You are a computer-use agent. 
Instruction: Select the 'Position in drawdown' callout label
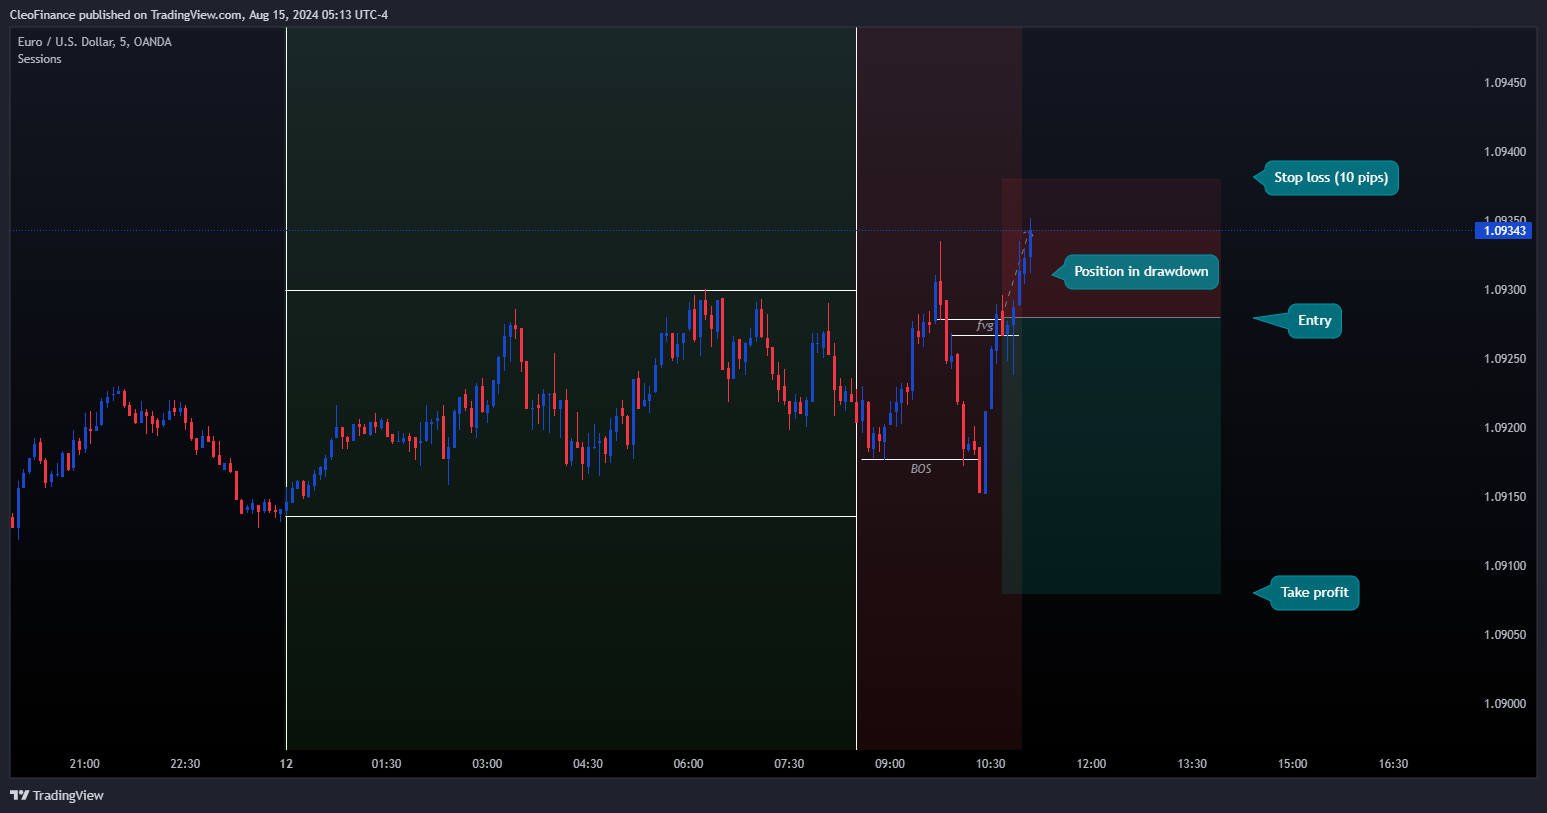click(1141, 272)
